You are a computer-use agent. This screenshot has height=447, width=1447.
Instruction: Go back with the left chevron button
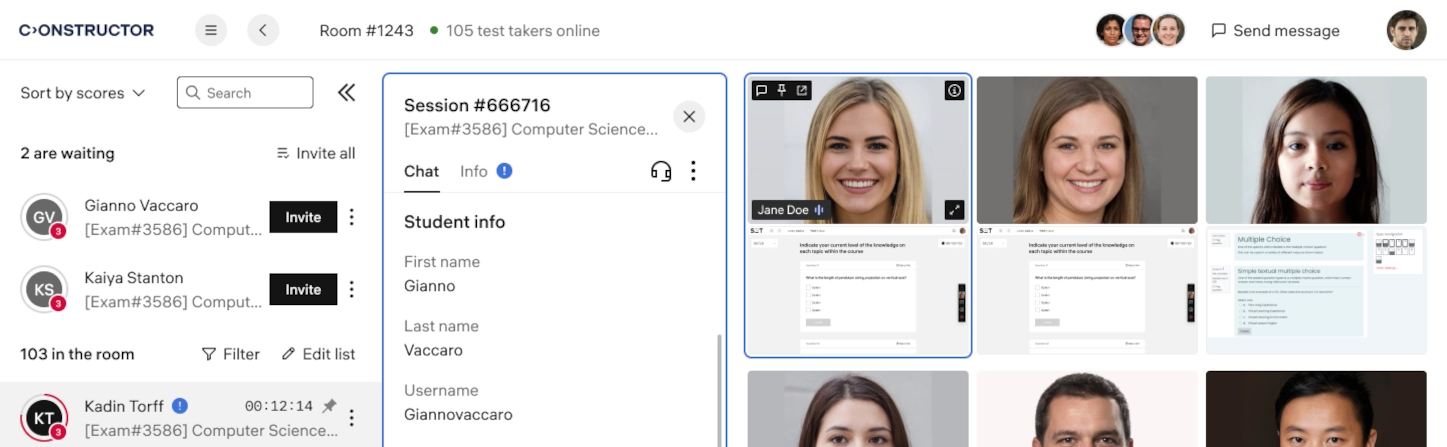(x=263, y=30)
